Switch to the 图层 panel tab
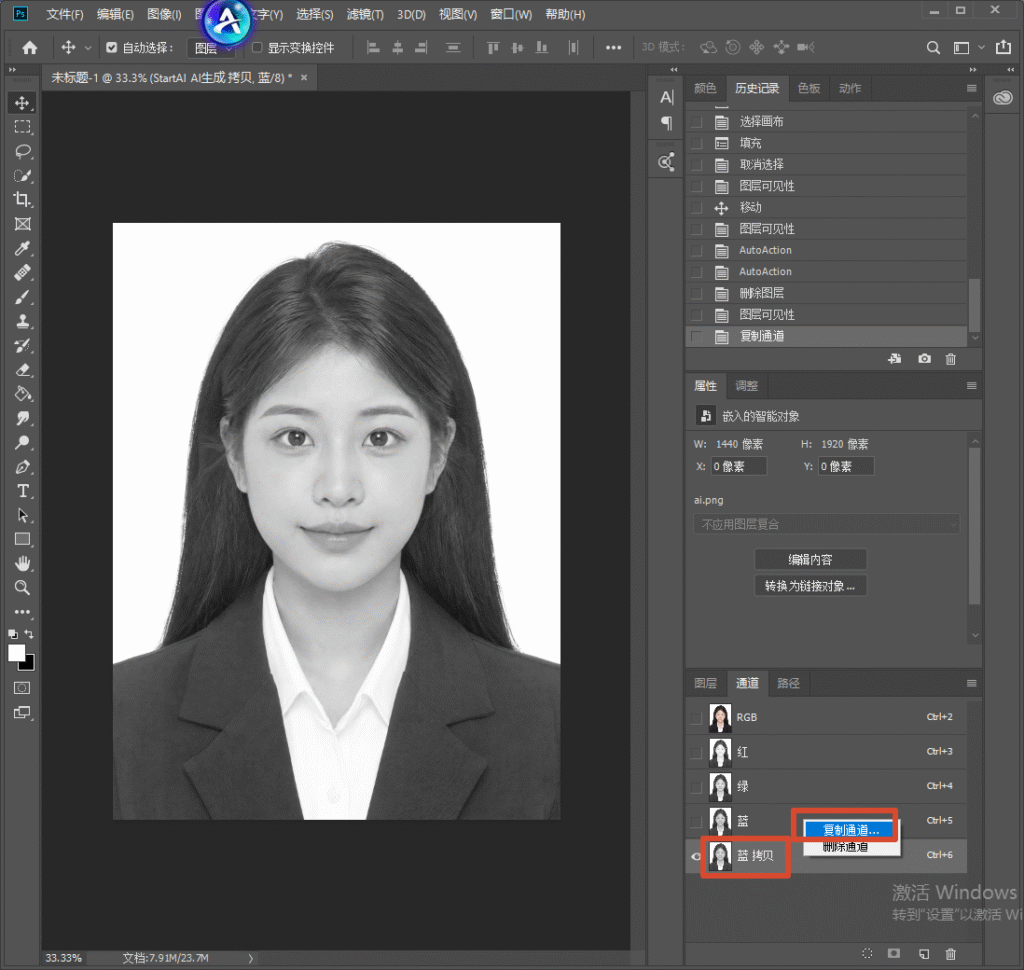 (x=705, y=683)
